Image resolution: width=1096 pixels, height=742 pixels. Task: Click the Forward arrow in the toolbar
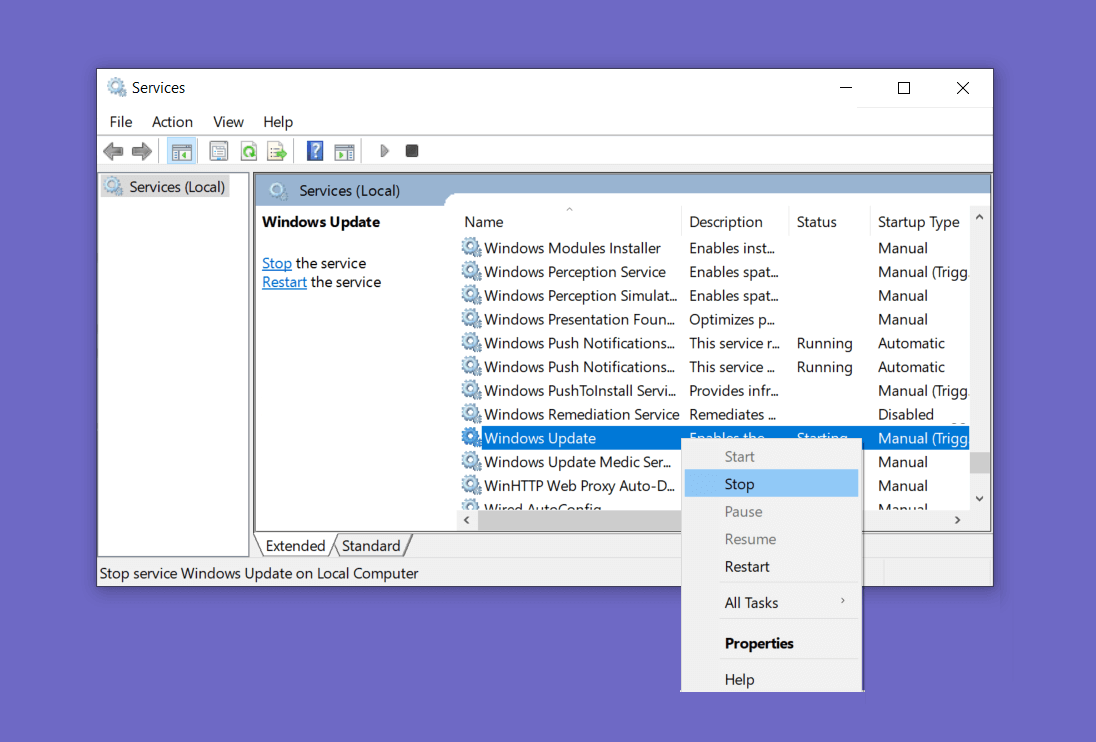[142, 151]
